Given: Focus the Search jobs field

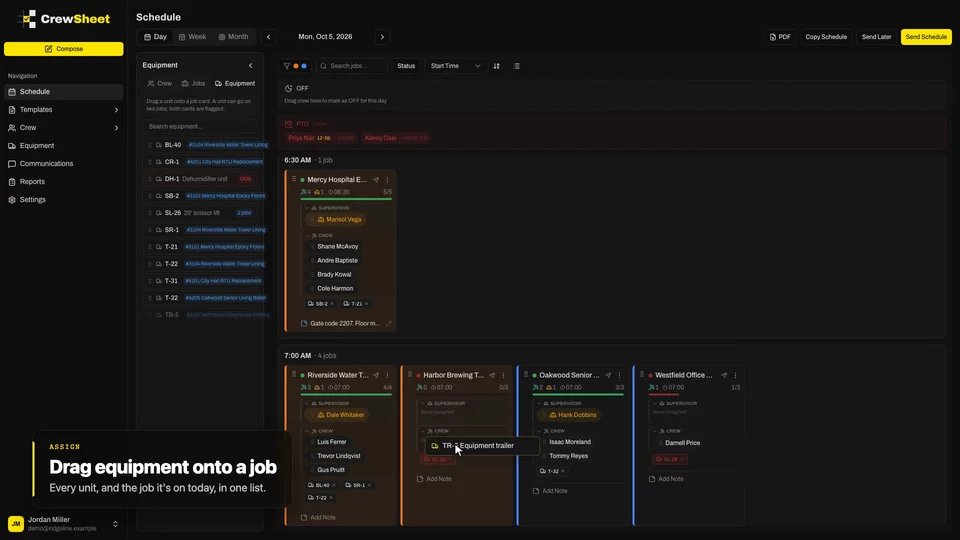Looking at the screenshot, I should pyautogui.click(x=352, y=66).
